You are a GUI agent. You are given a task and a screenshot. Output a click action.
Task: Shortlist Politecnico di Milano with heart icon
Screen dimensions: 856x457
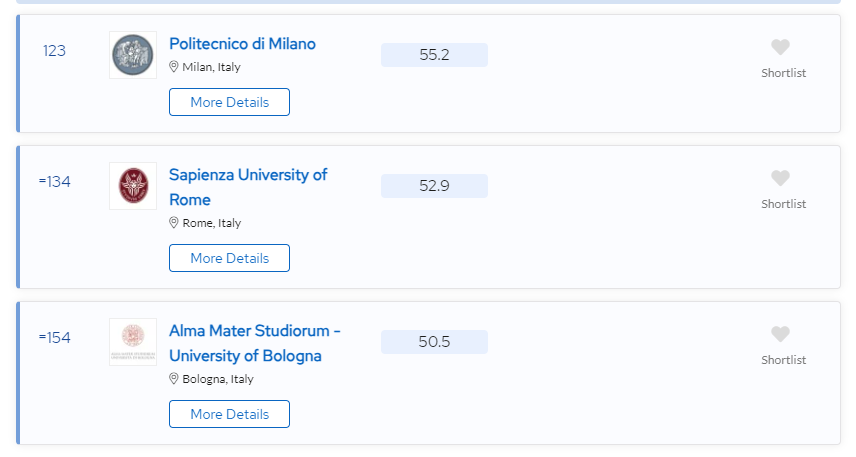coord(781,47)
